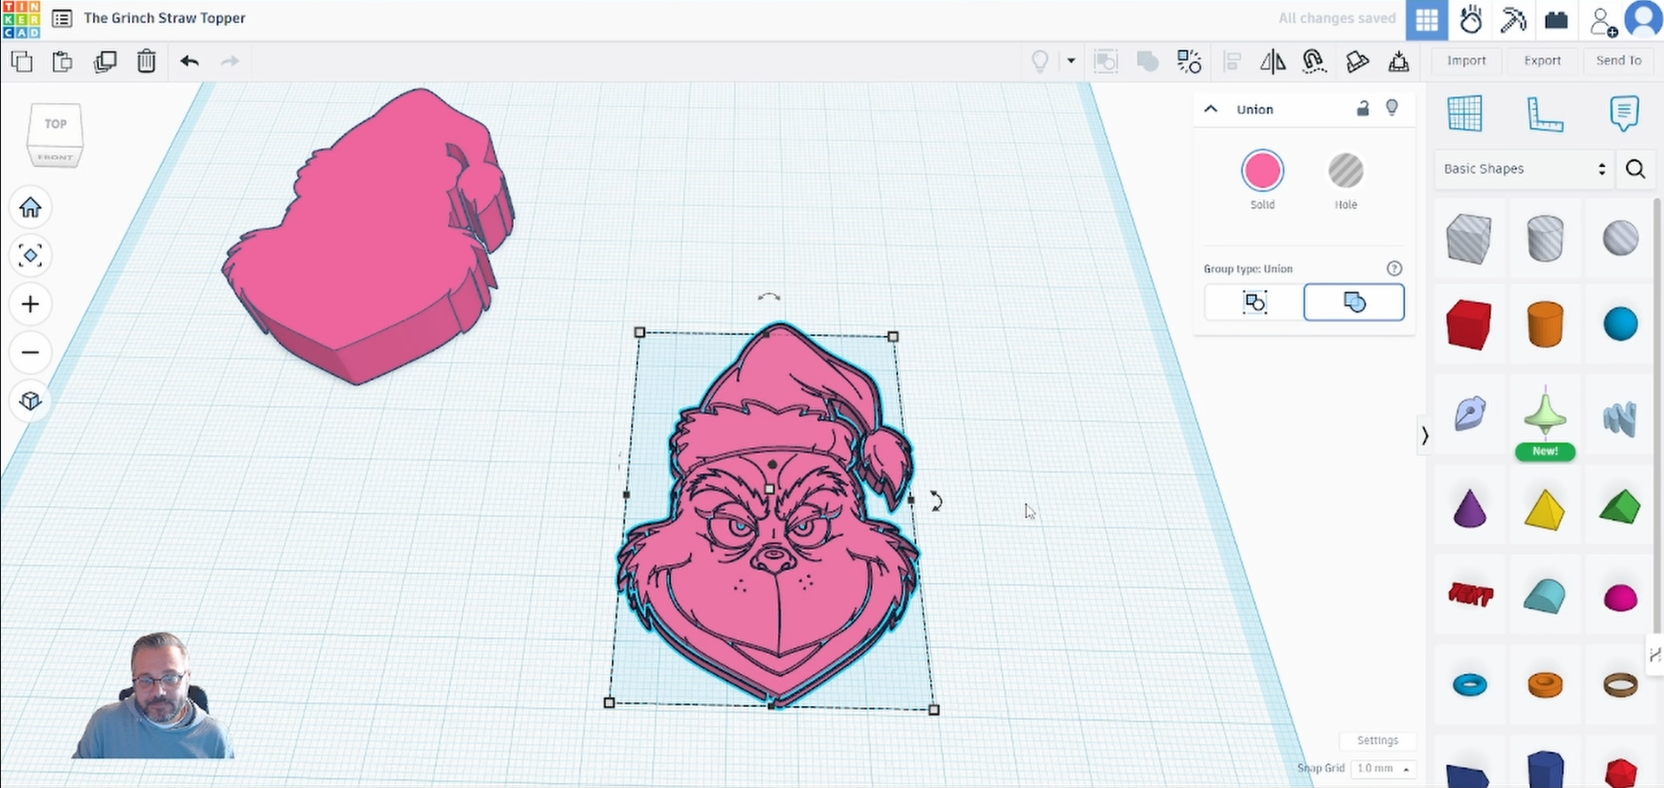Zoom in with the plus icon

click(x=30, y=304)
